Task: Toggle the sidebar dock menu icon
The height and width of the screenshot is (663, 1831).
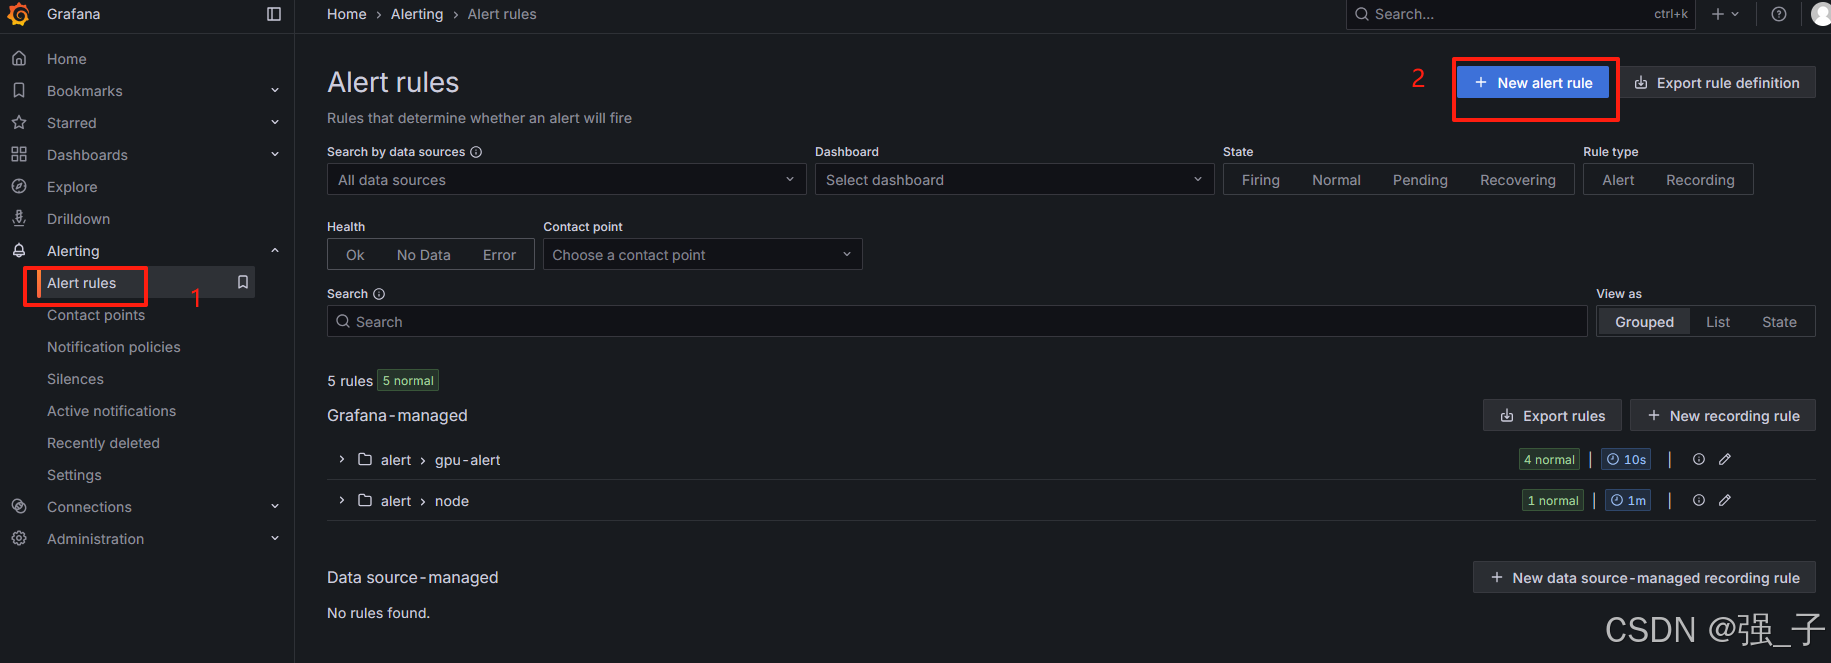Action: pos(274,14)
